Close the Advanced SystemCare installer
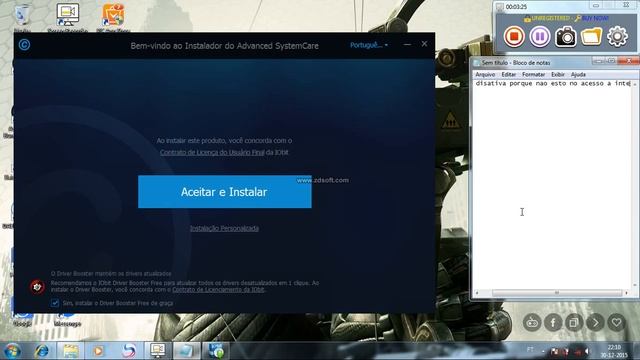640x360 pixels. click(x=424, y=44)
